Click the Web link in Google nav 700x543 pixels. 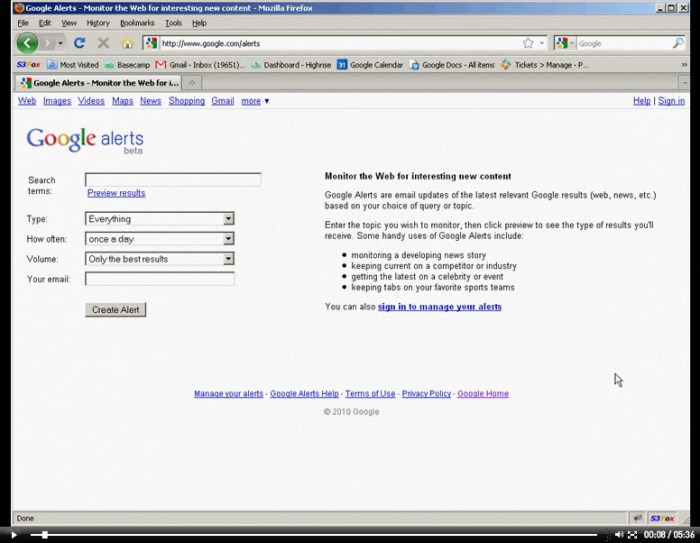tap(27, 101)
